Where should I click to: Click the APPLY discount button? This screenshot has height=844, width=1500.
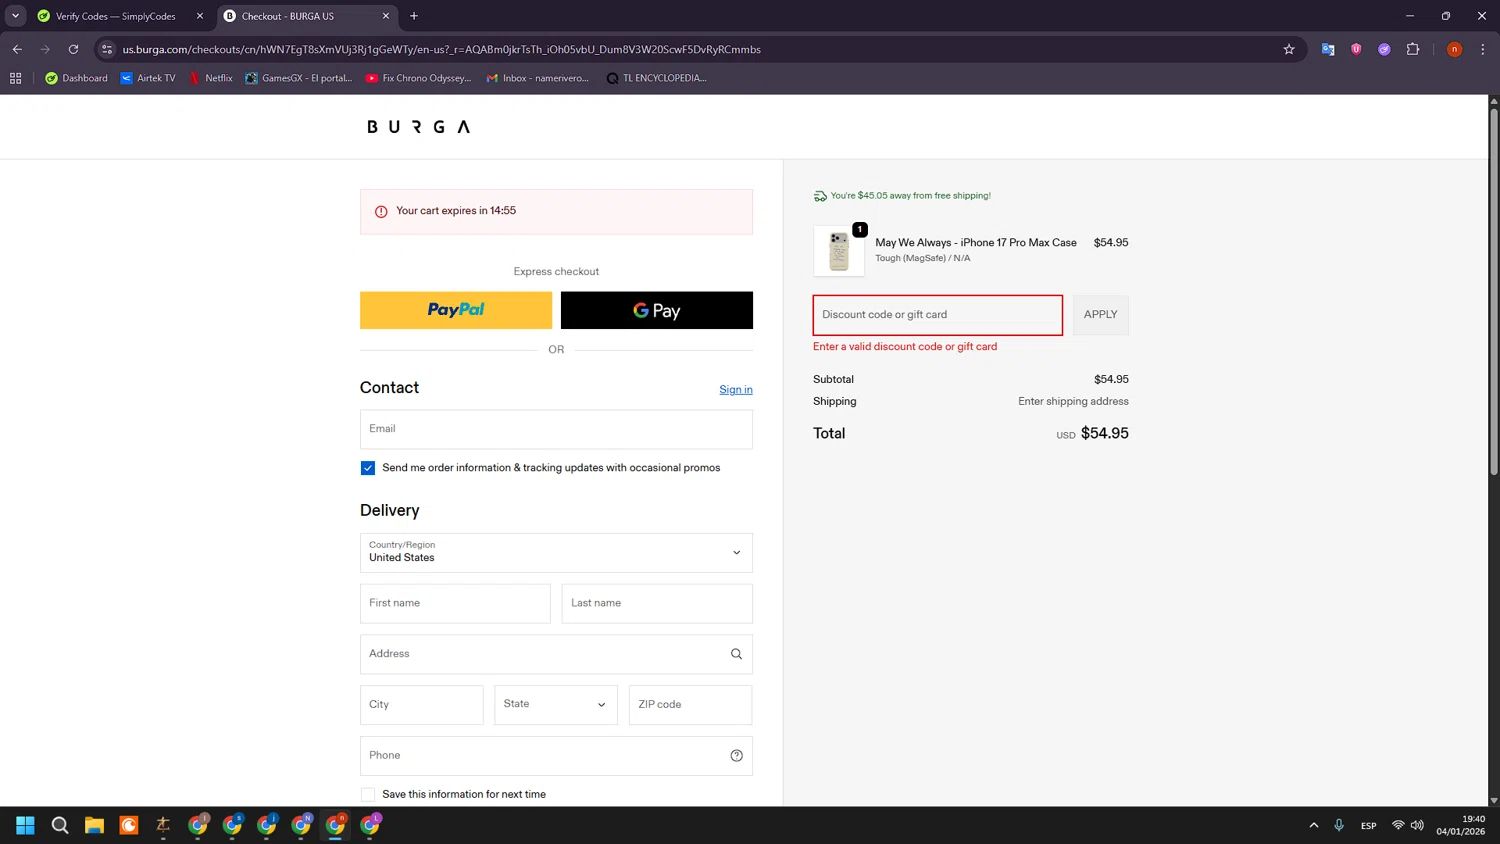(1101, 315)
